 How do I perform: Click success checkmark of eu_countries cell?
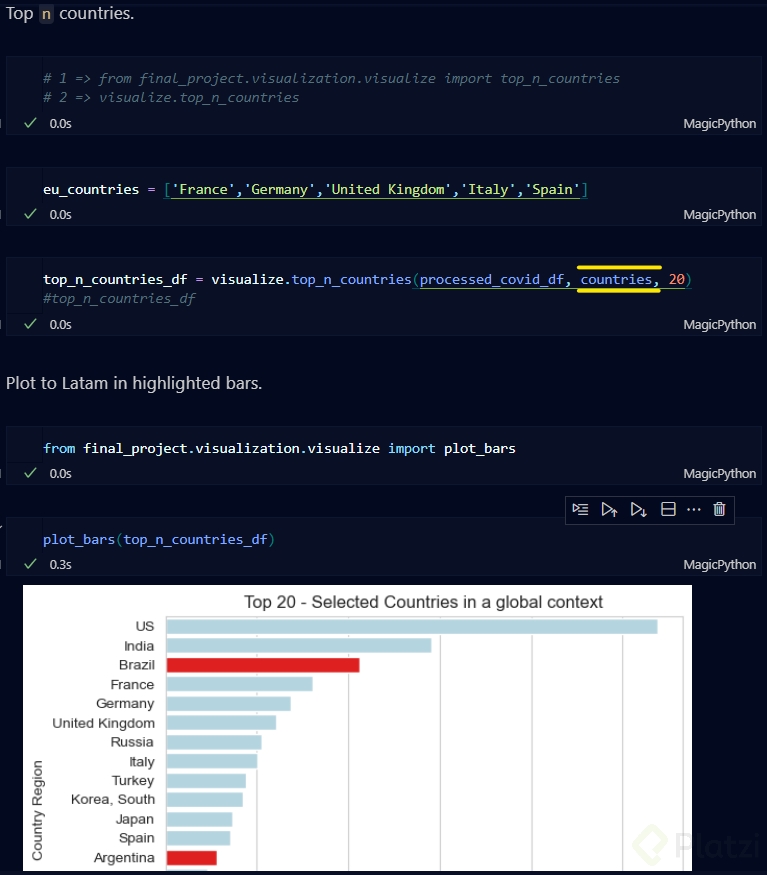tap(30, 214)
